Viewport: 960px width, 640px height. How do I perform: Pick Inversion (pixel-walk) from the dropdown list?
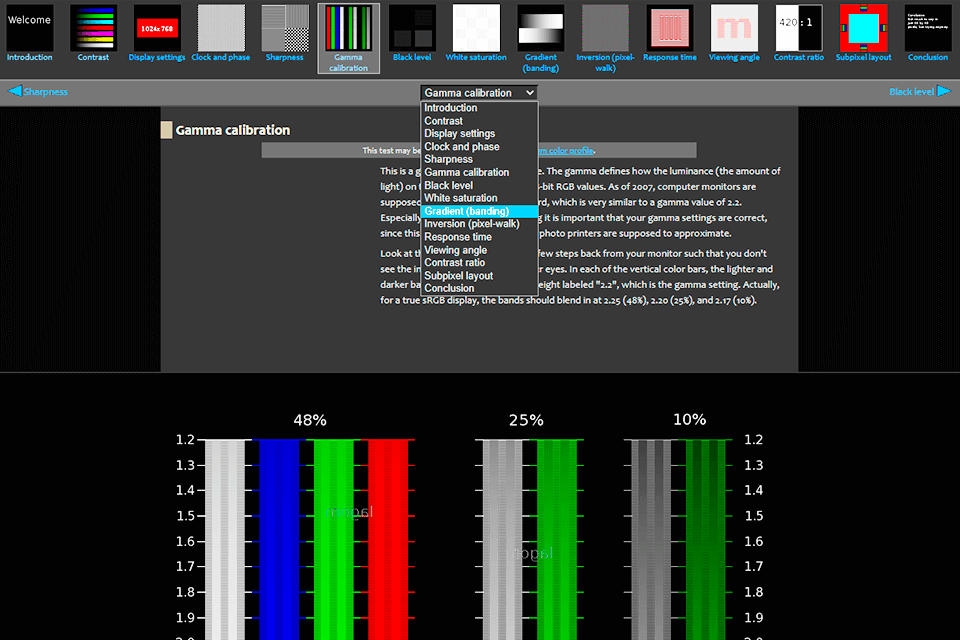[472, 224]
